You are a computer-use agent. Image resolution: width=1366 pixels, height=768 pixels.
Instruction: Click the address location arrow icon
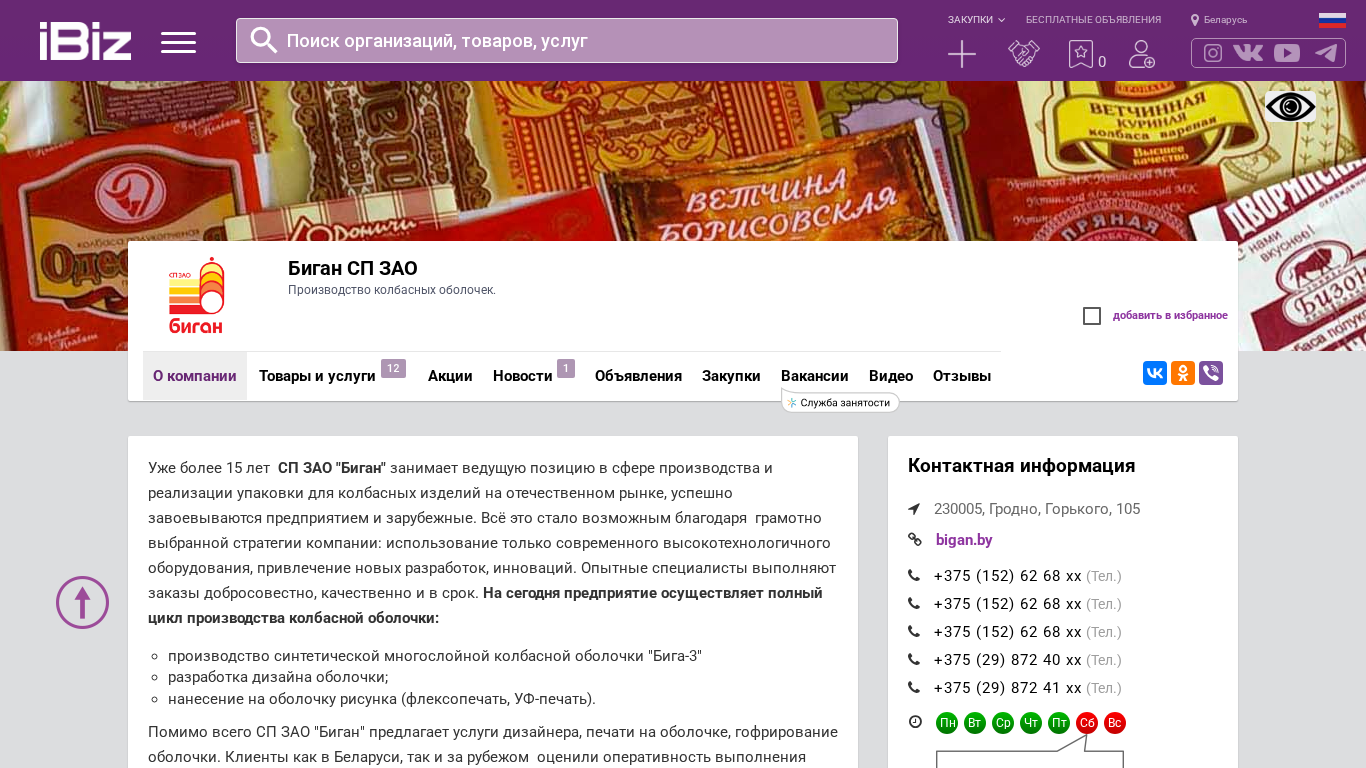point(914,509)
